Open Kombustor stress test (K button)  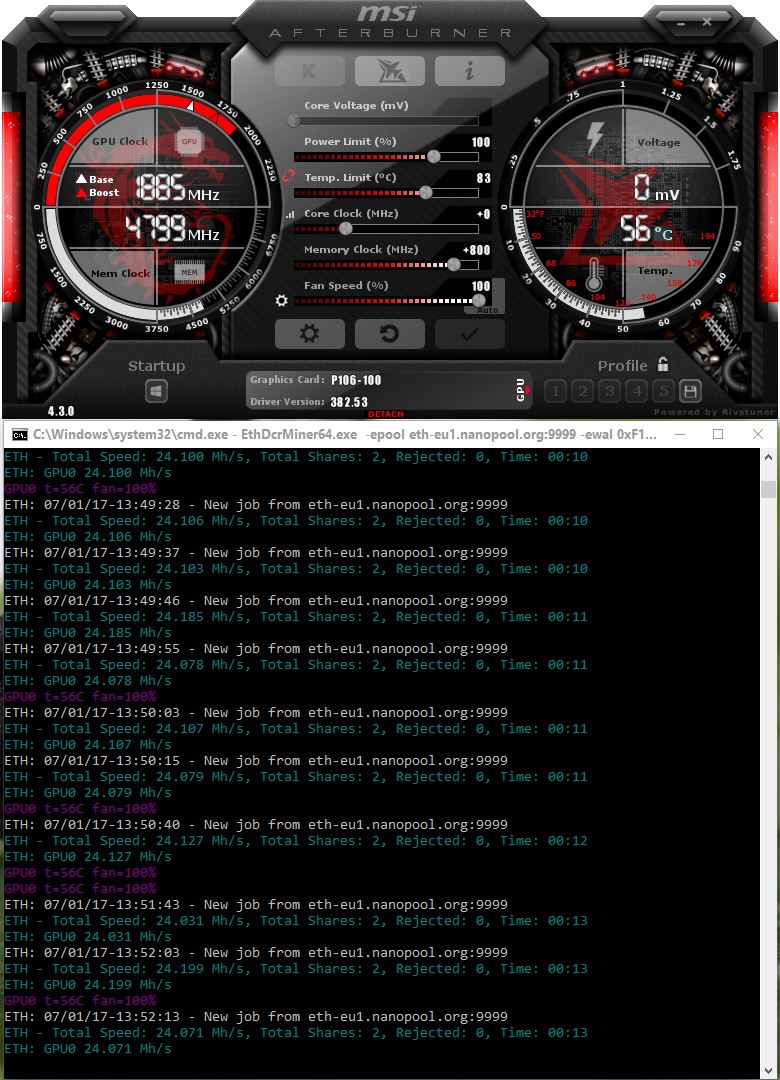pos(309,70)
